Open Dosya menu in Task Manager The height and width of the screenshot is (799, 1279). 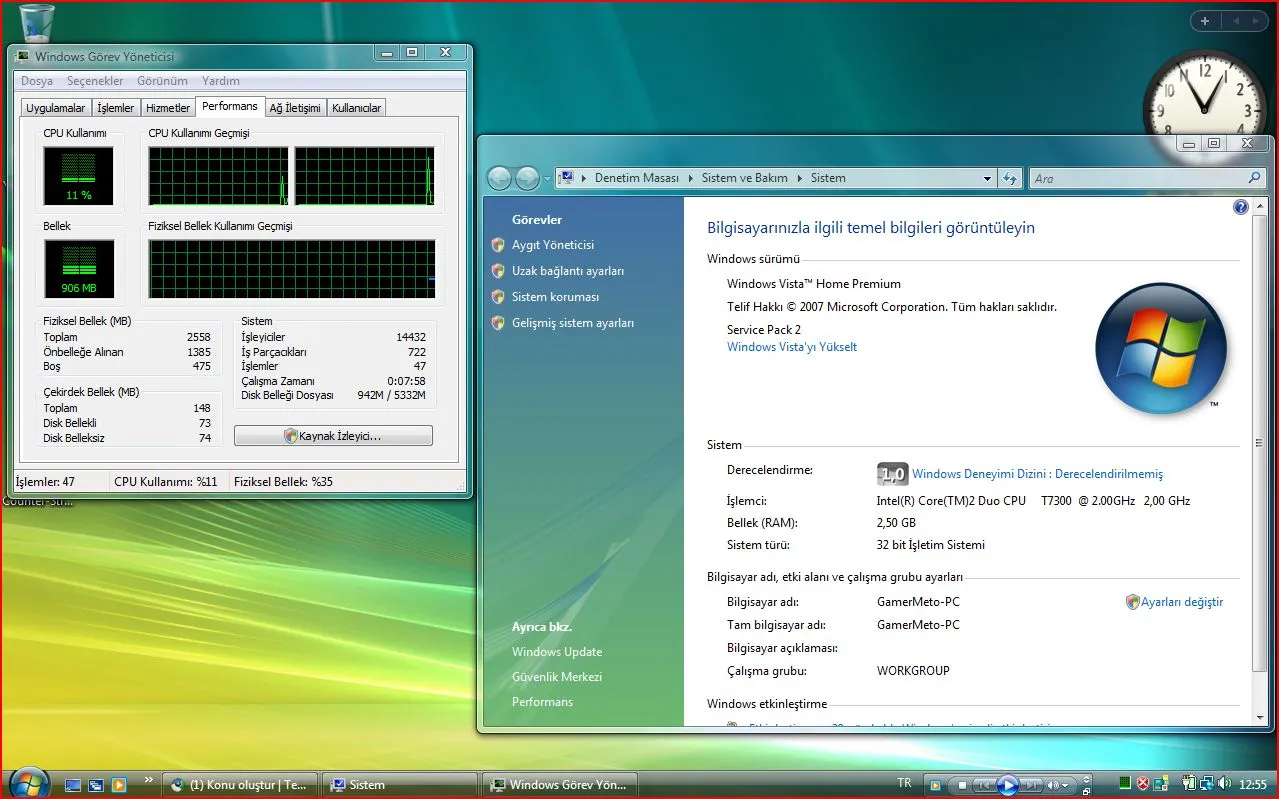pyautogui.click(x=37, y=81)
